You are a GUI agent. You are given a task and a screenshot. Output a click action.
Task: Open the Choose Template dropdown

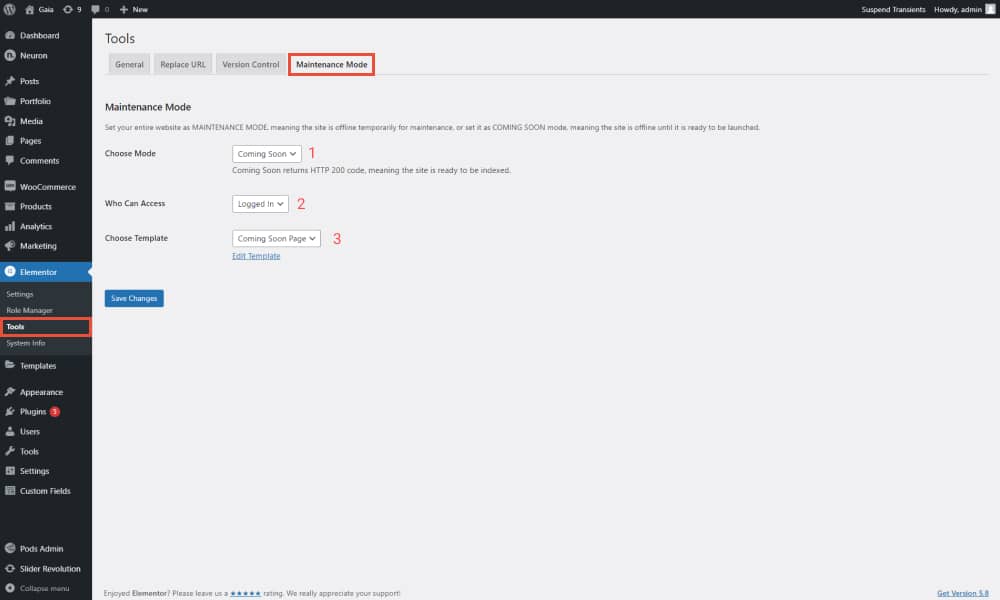click(276, 238)
